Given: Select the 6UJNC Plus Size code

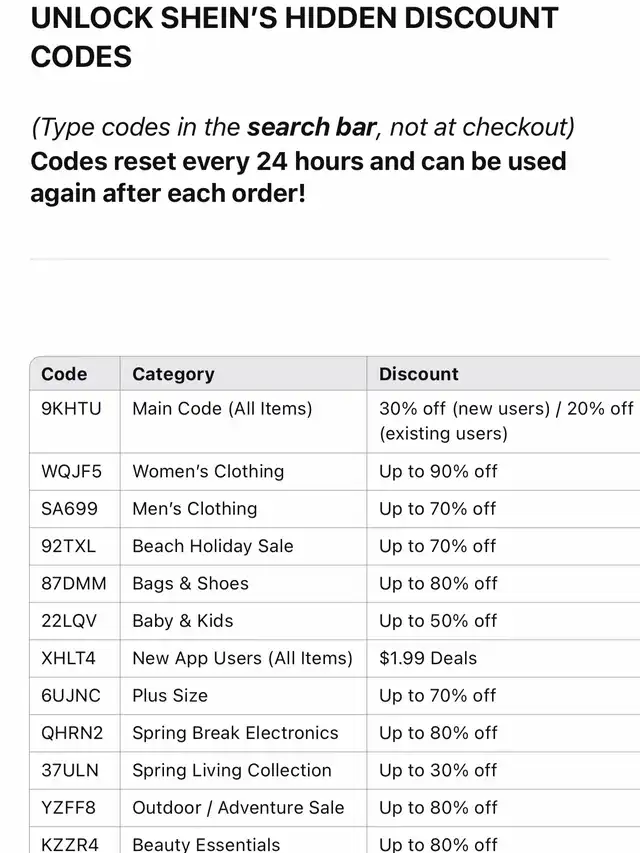Looking at the screenshot, I should click(71, 695).
